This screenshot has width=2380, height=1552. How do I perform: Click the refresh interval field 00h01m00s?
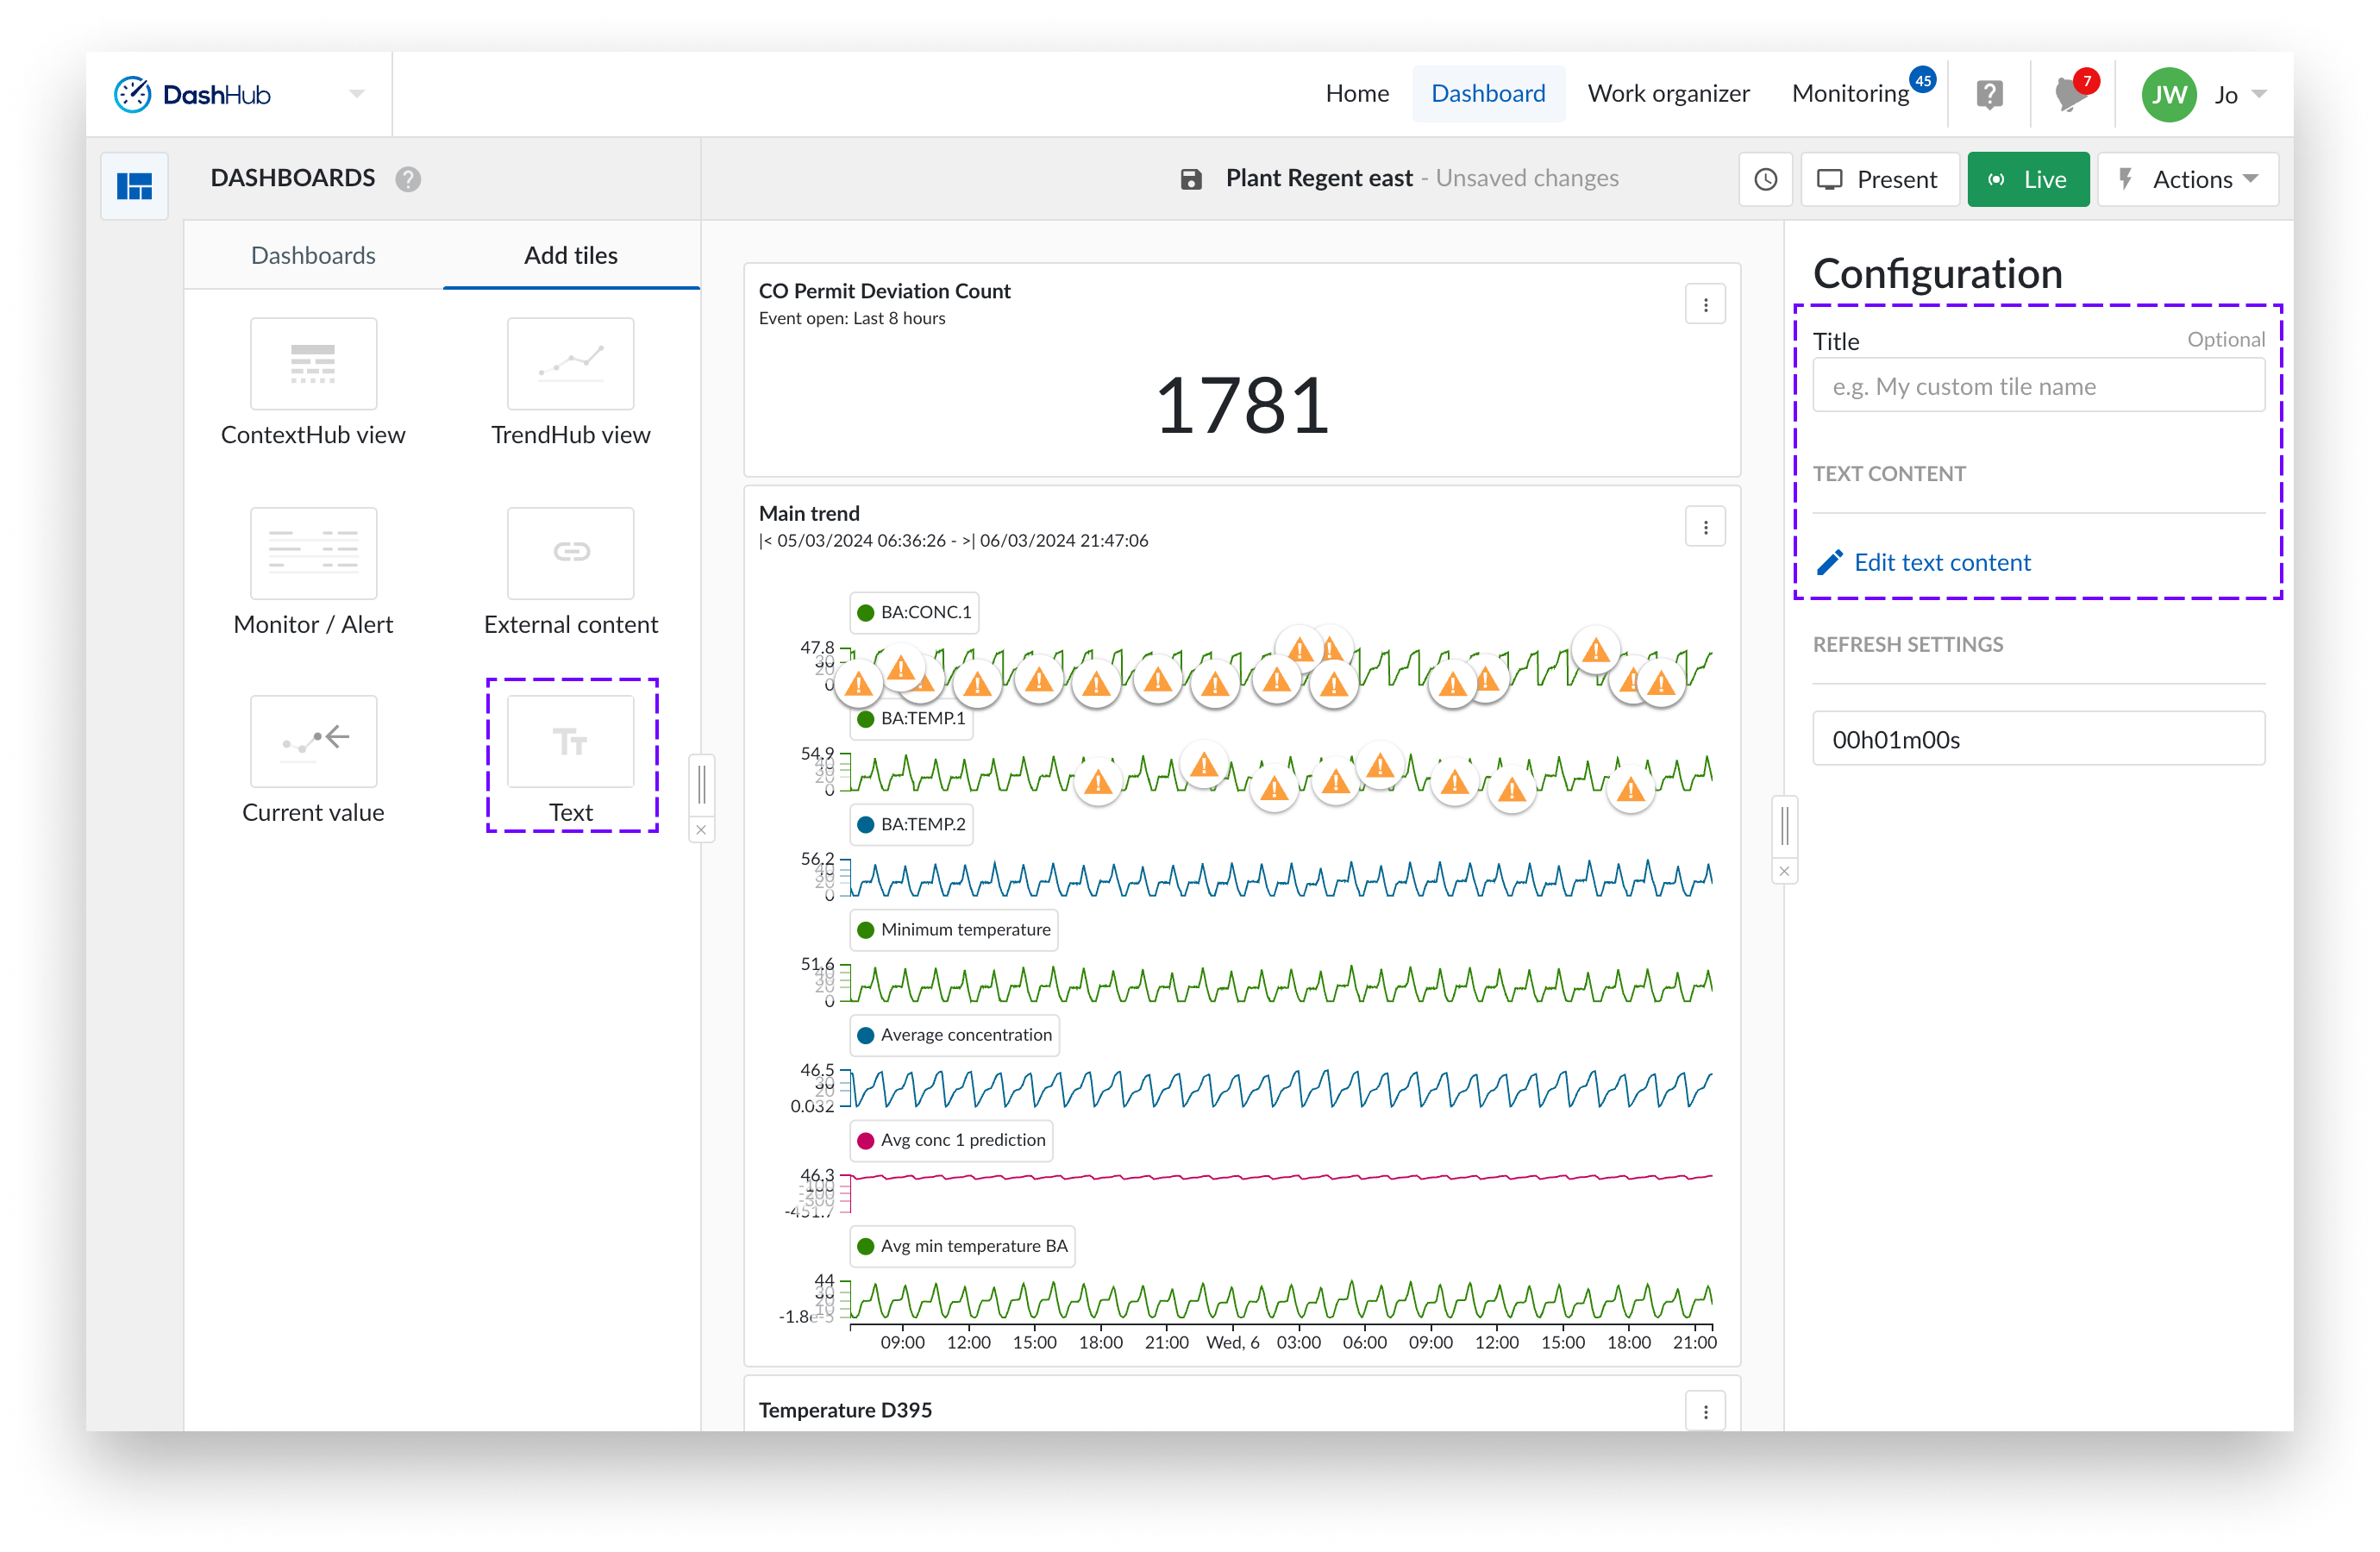2039,739
